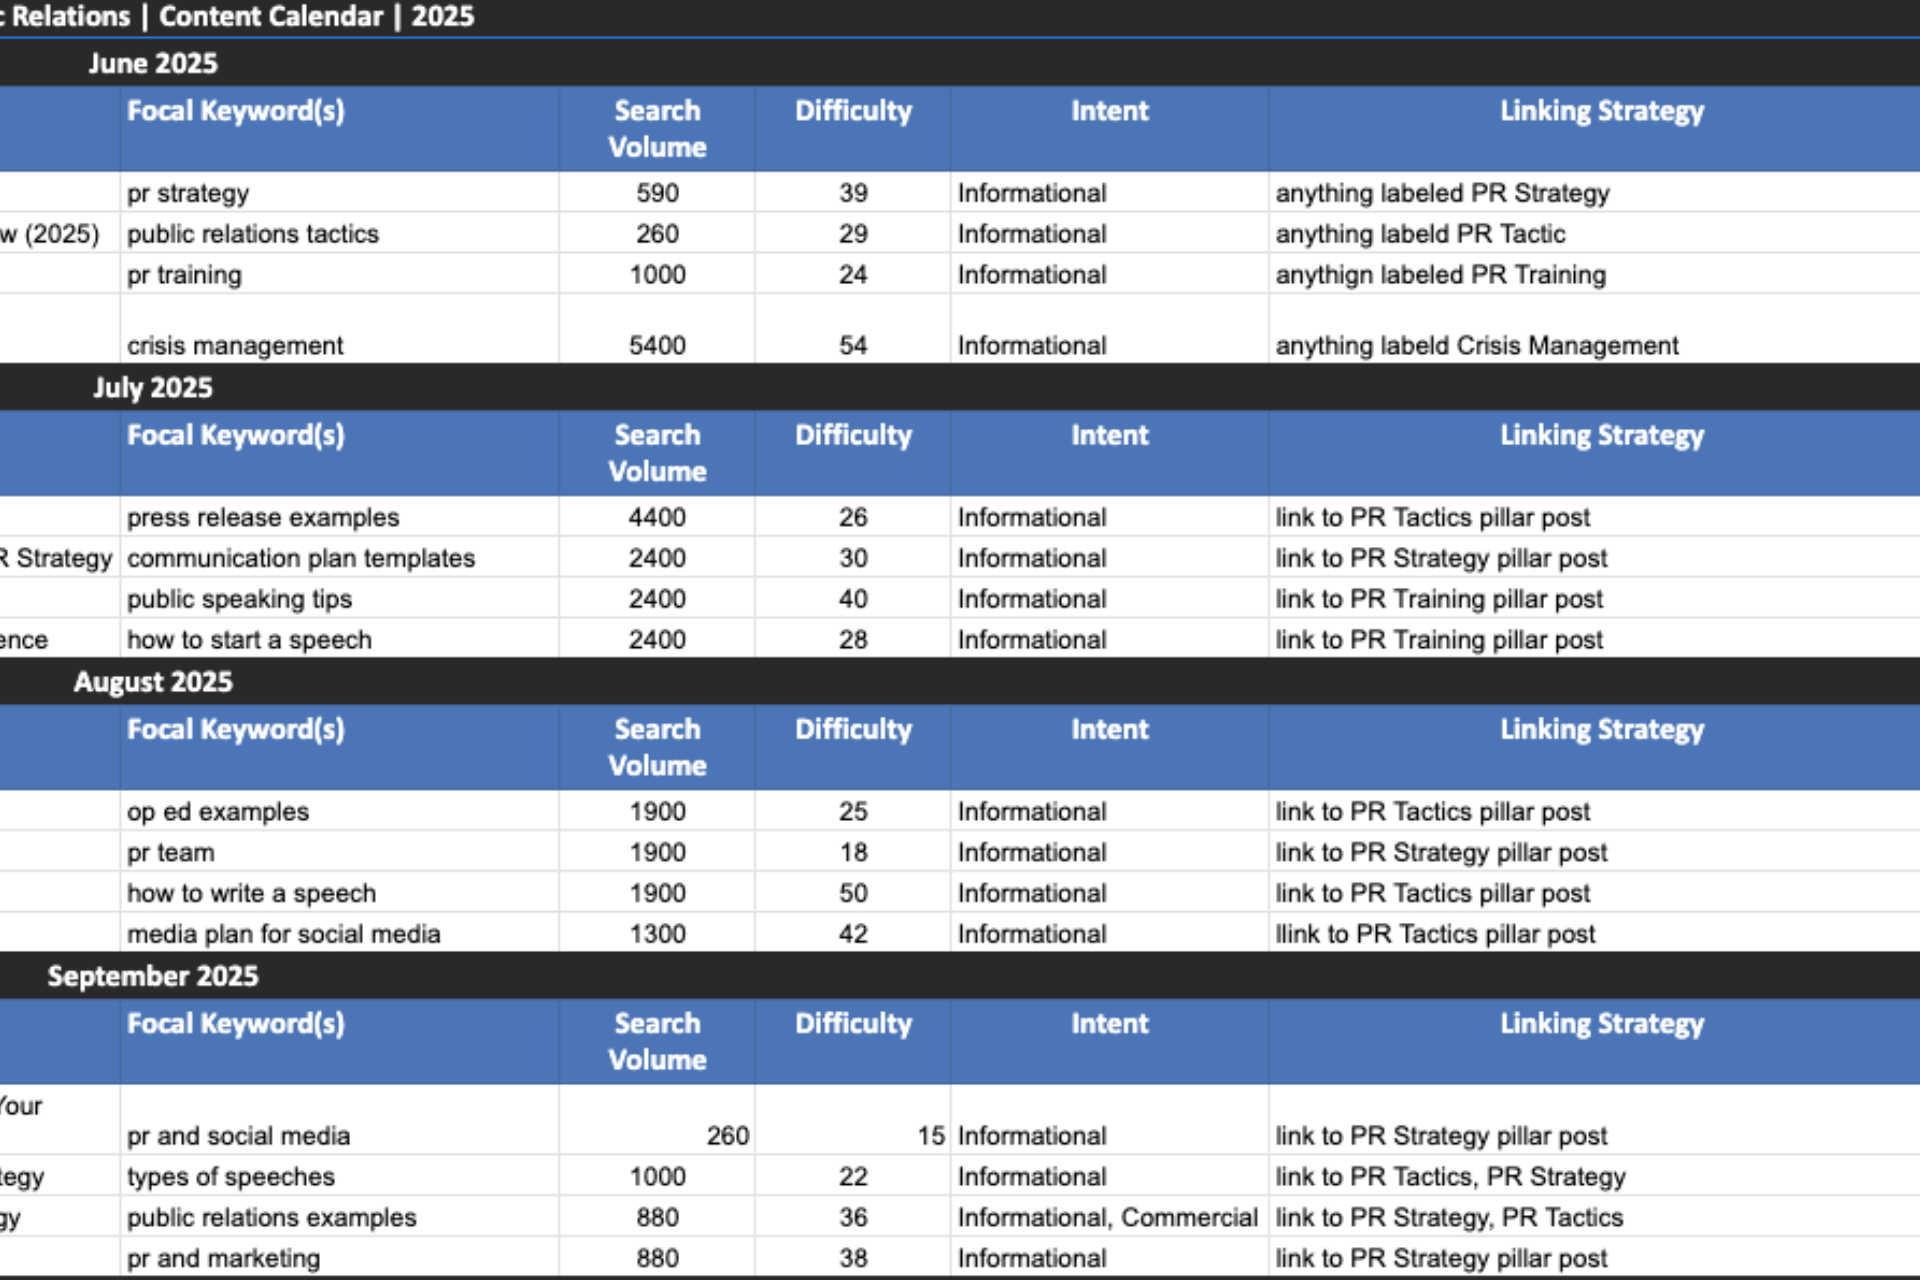Click 'pr and marketing' keyword cell
Viewport: 1920px width, 1280px height.
pyautogui.click(x=224, y=1258)
